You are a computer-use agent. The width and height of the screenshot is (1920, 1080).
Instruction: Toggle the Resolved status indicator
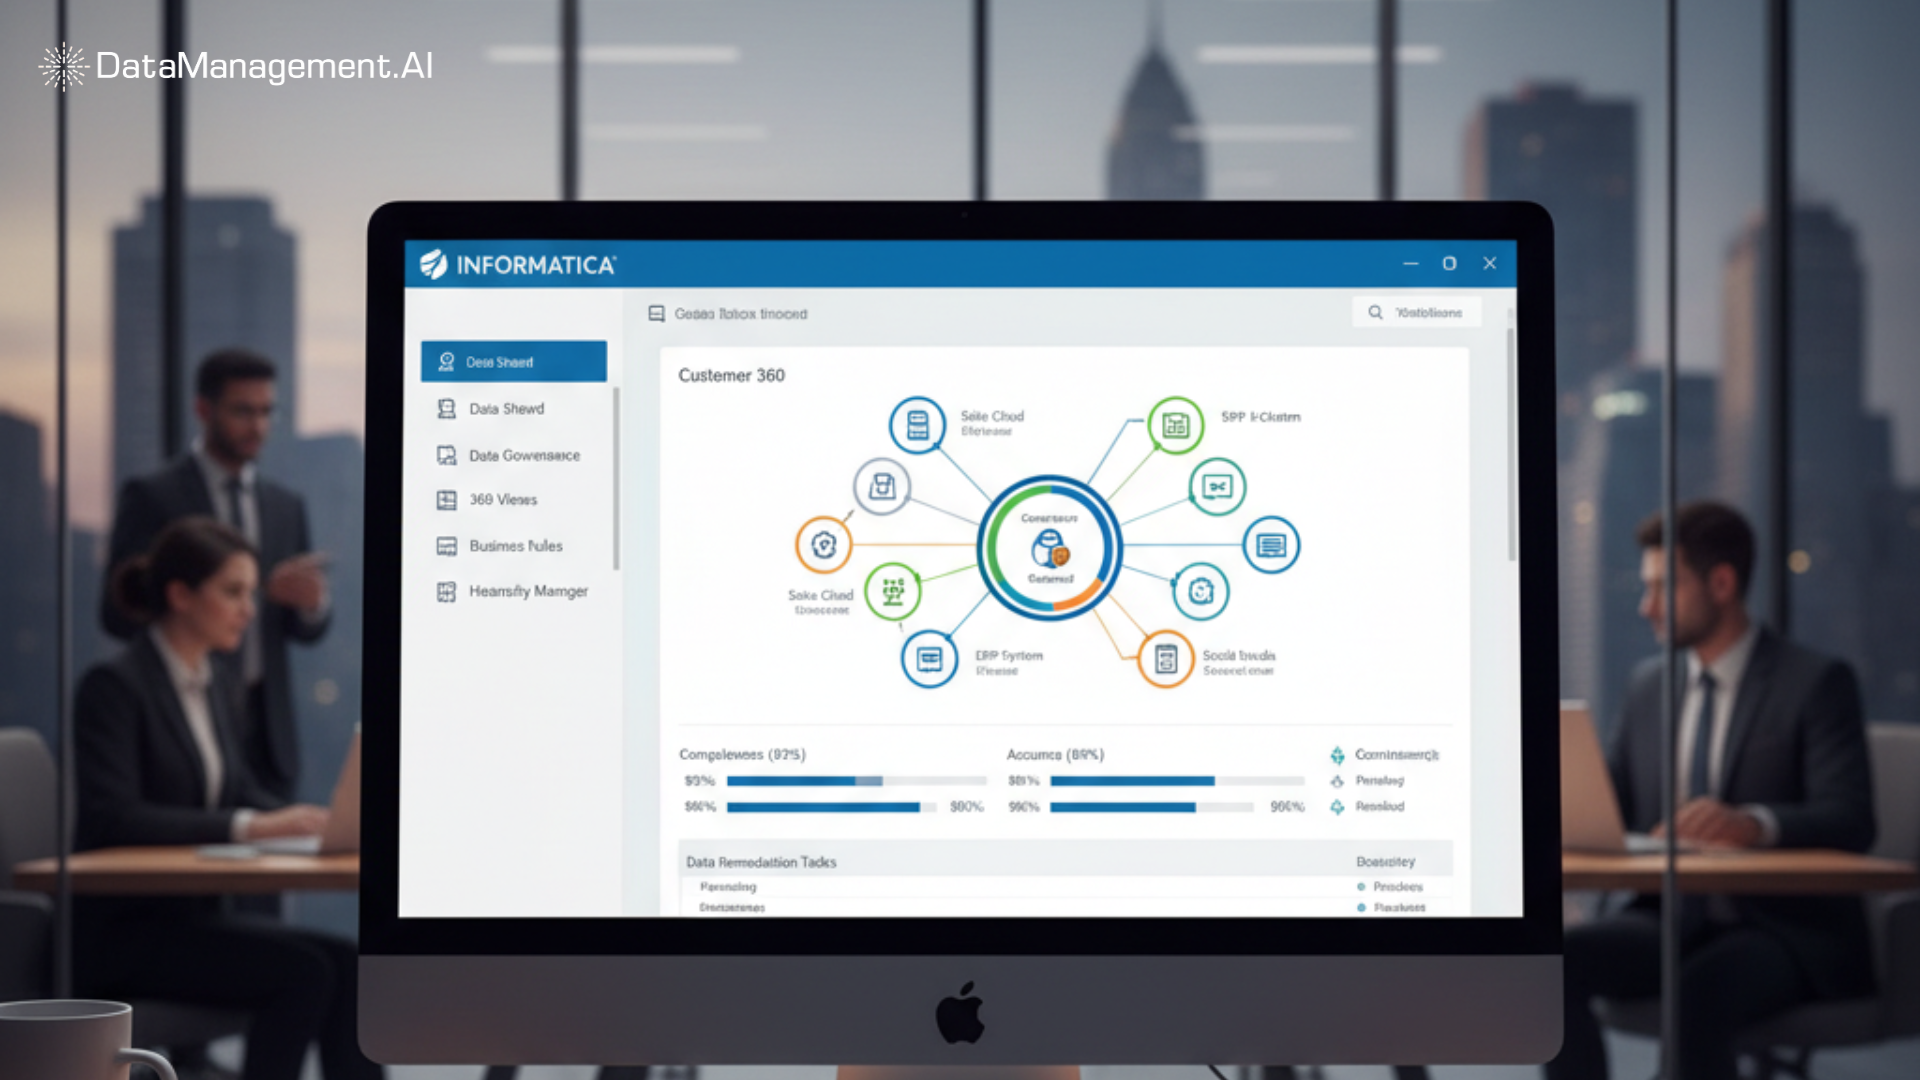pyautogui.click(x=1337, y=806)
